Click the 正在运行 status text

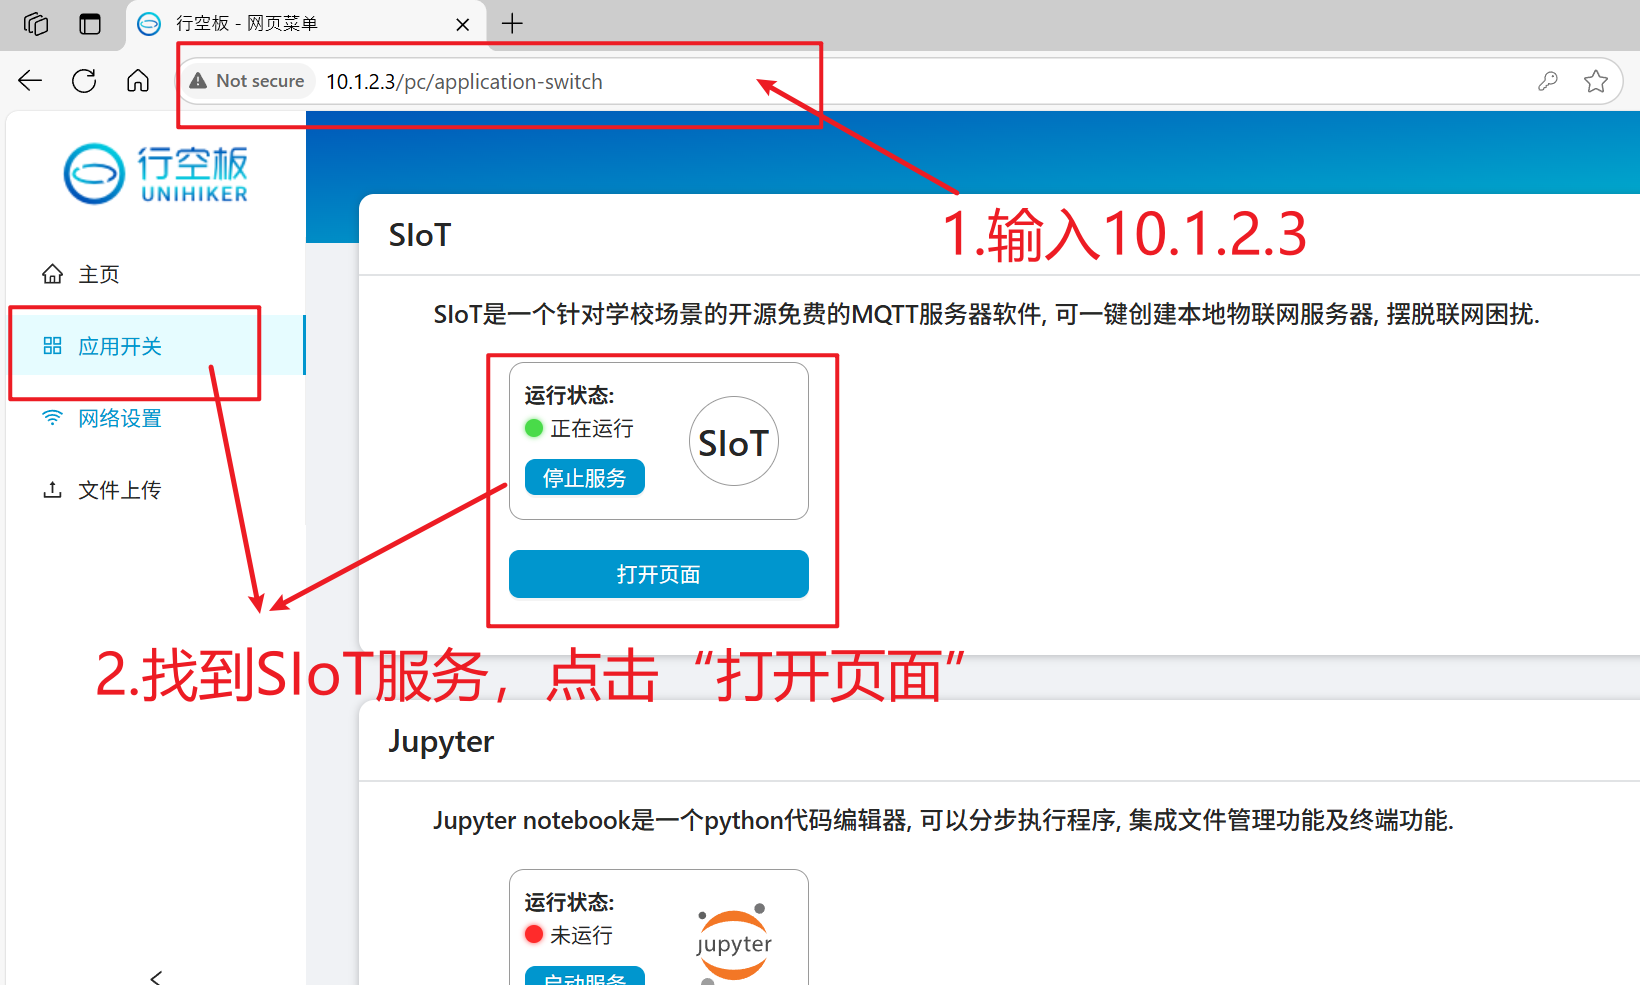pyautogui.click(x=592, y=428)
